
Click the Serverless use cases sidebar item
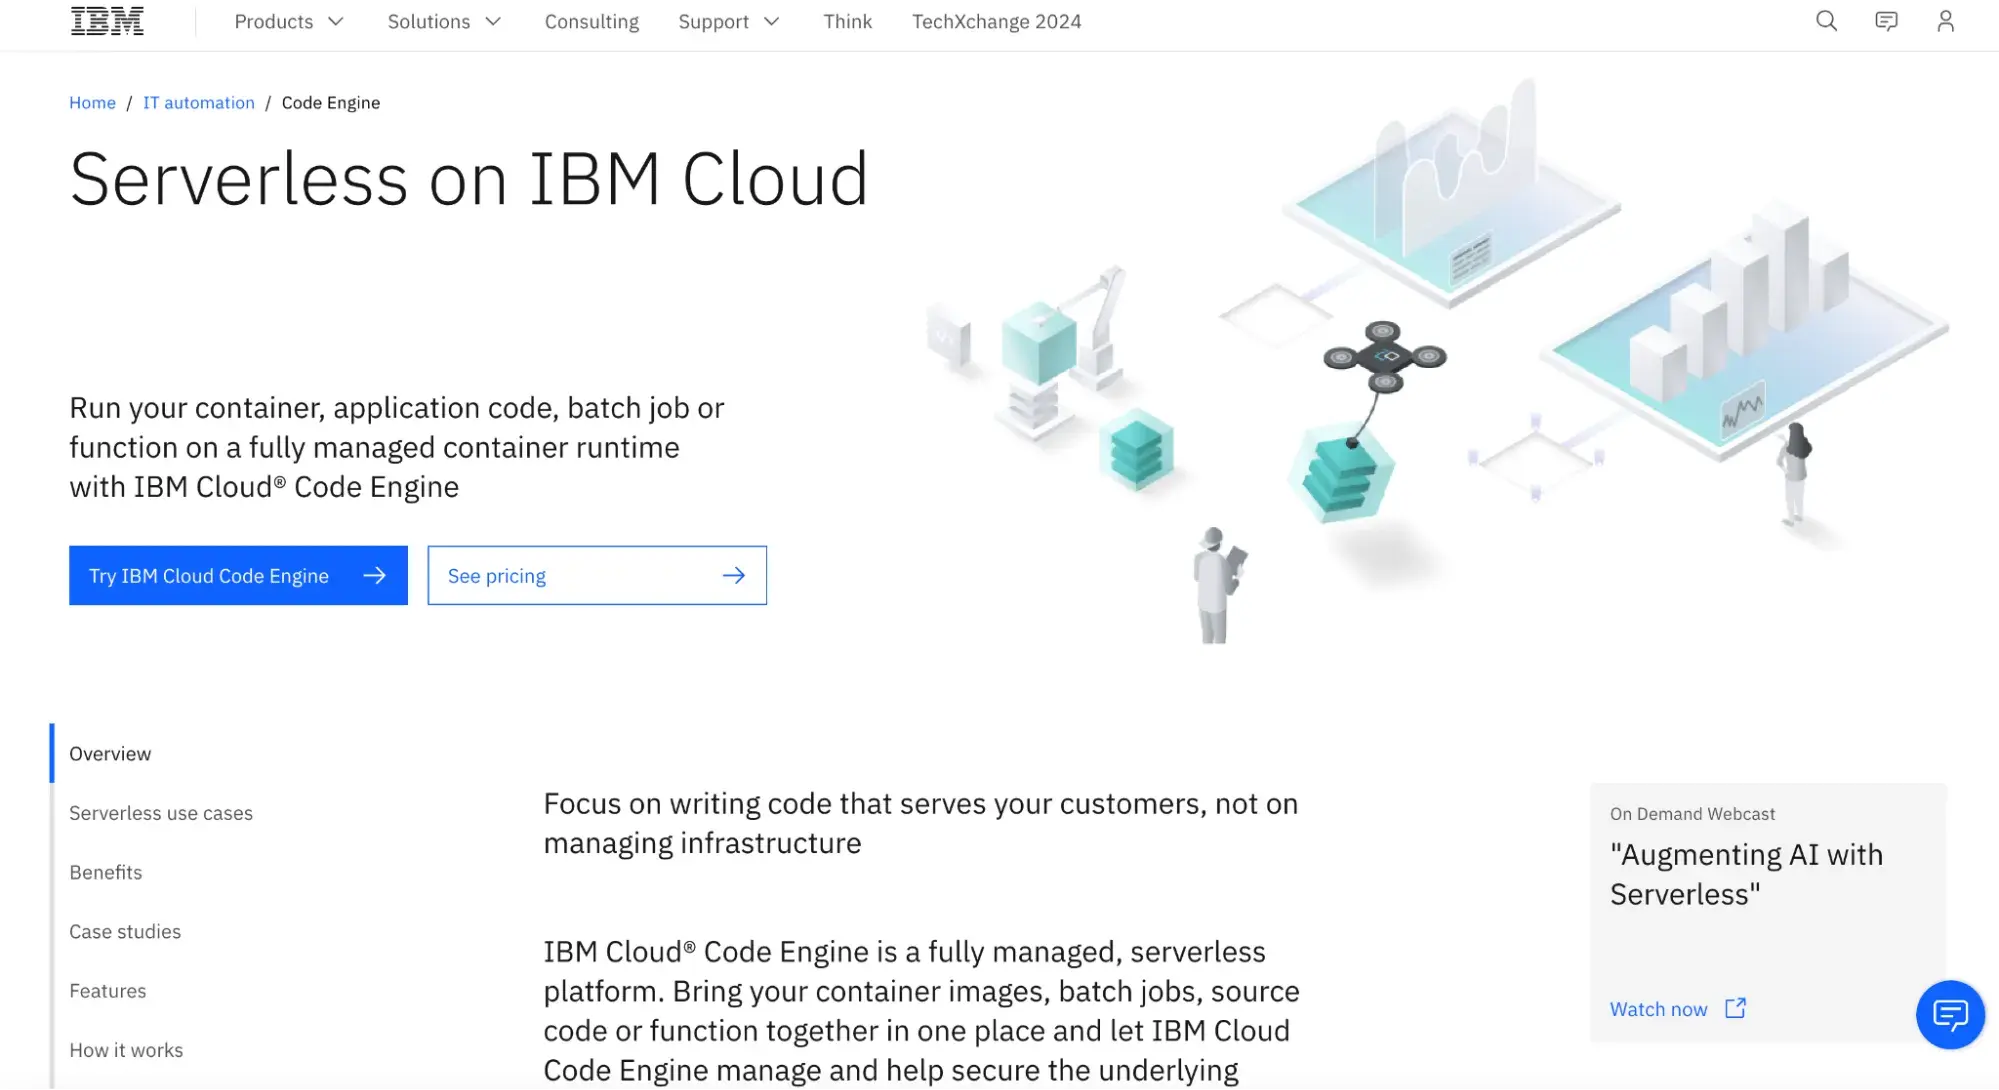160,812
